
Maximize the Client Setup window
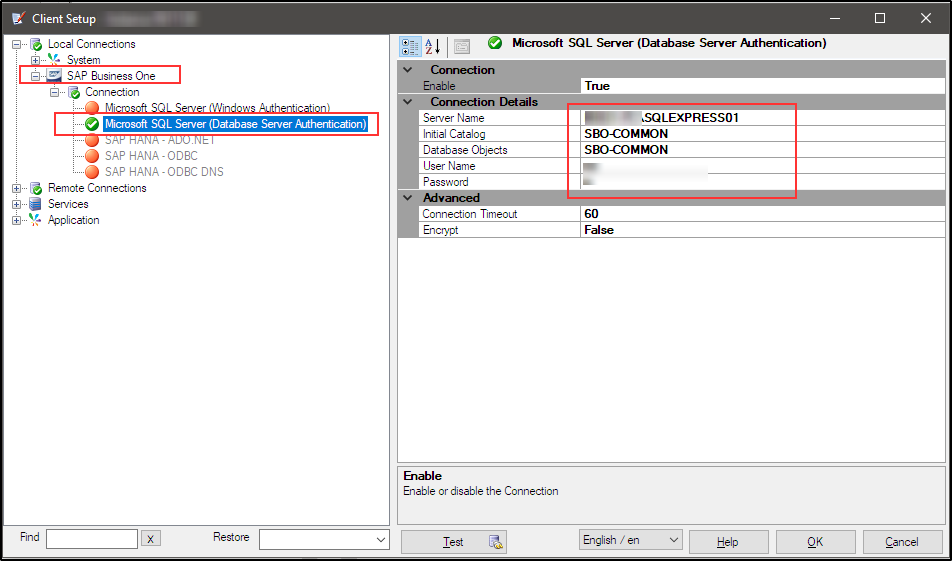pyautogui.click(x=880, y=18)
